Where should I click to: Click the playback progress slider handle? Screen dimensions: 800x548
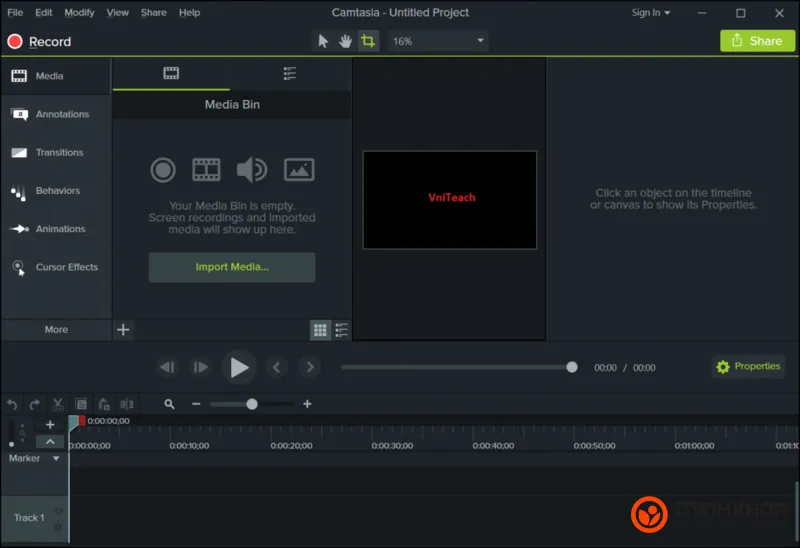click(x=572, y=367)
